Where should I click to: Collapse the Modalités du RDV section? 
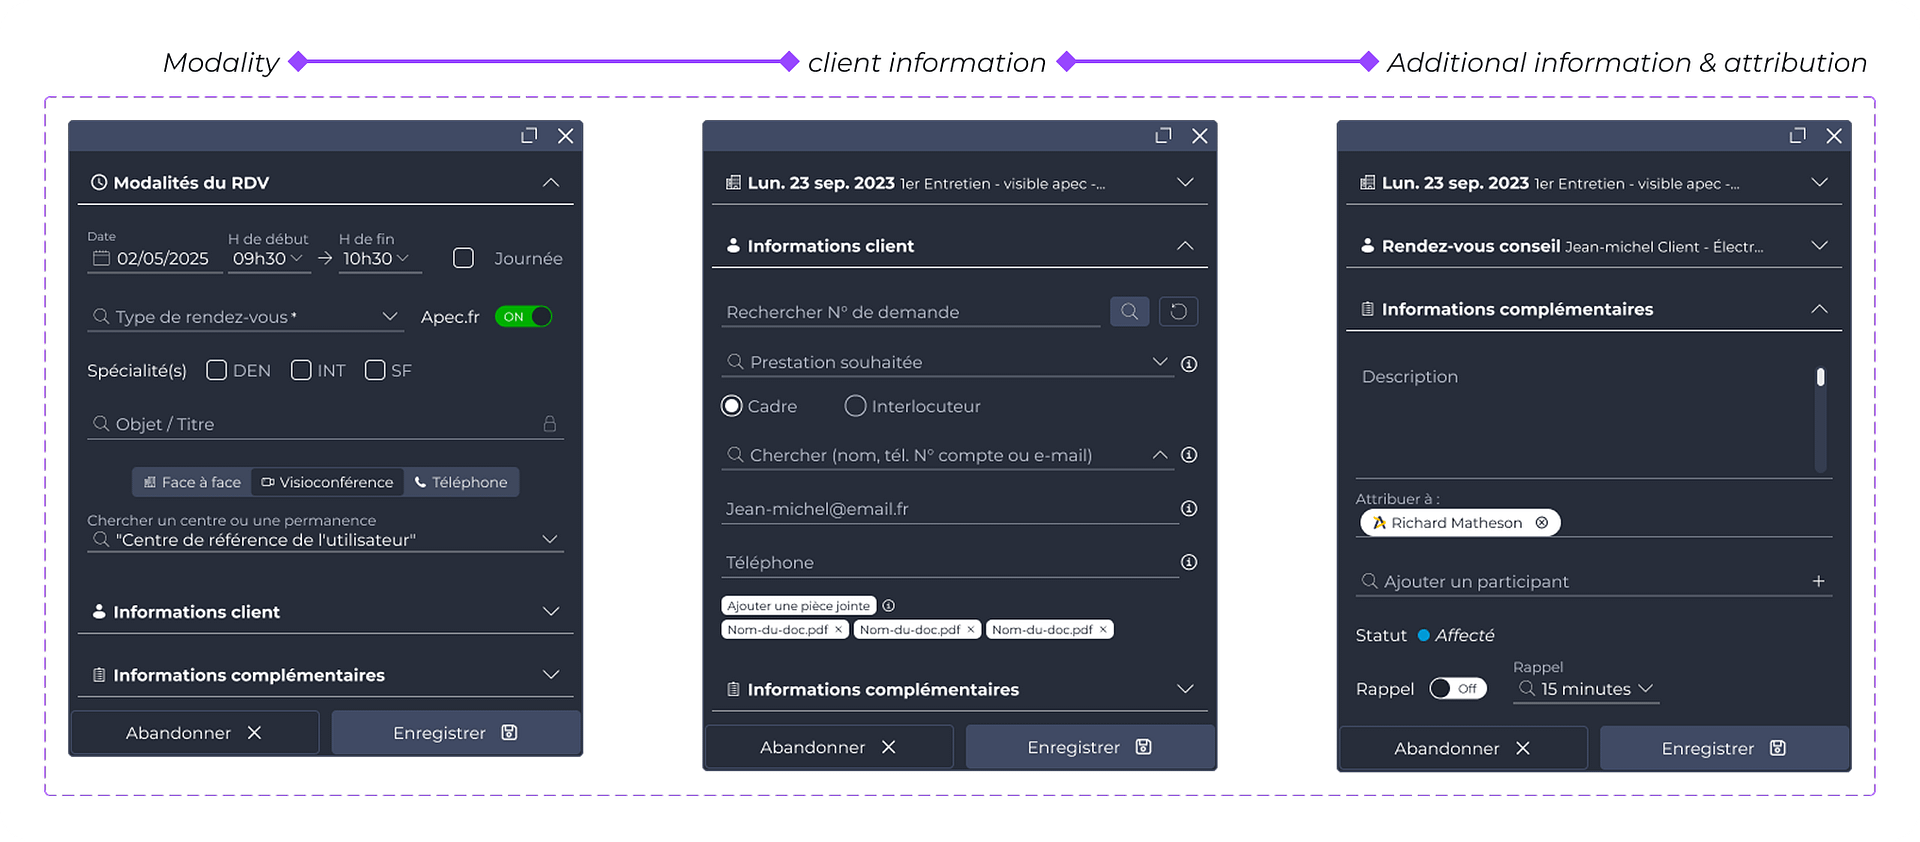click(x=550, y=183)
